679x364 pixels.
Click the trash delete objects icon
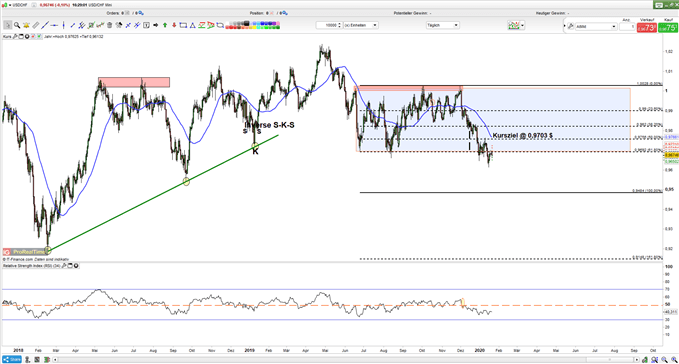[109, 26]
